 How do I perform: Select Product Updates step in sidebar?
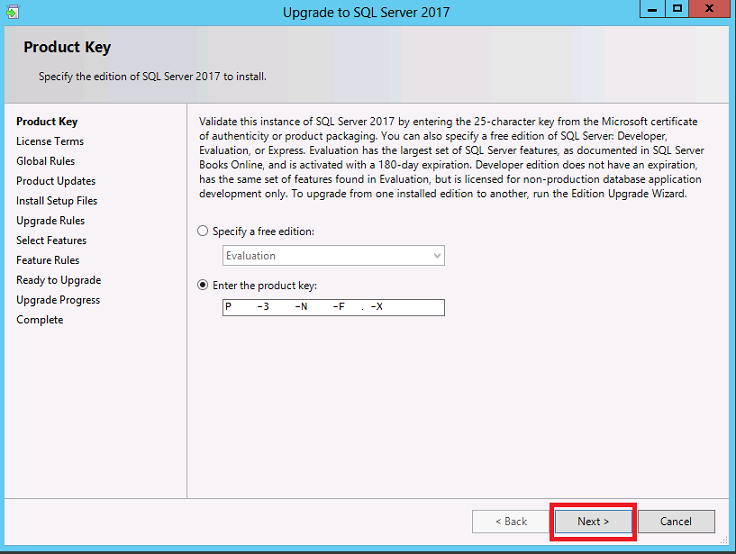click(56, 181)
